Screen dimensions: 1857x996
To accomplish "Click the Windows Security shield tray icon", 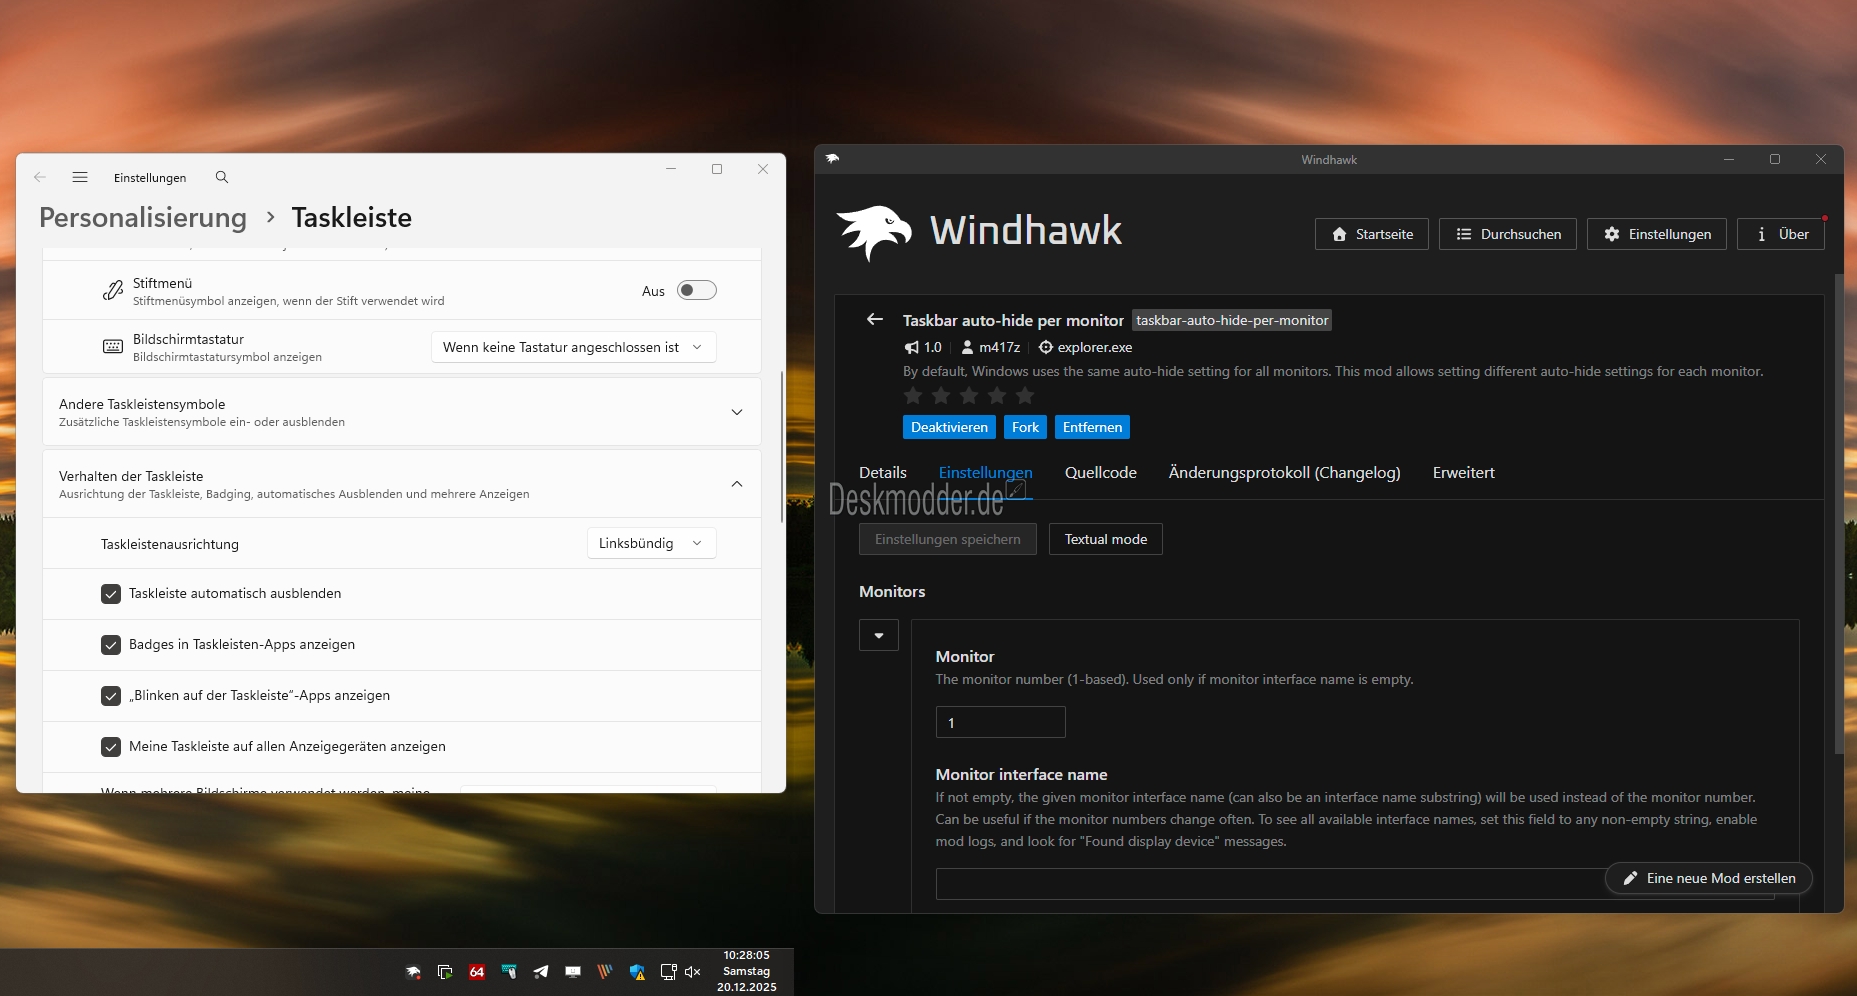I will tap(637, 972).
